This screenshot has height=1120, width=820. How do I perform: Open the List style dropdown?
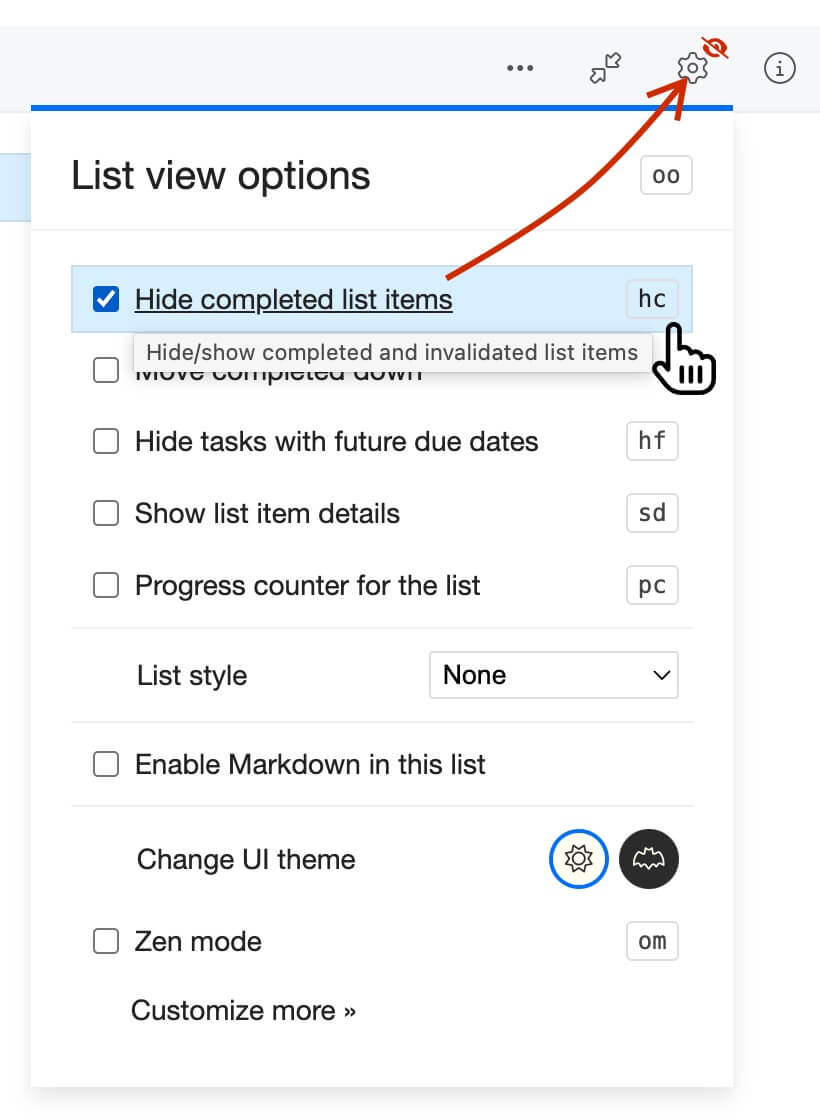coord(553,675)
